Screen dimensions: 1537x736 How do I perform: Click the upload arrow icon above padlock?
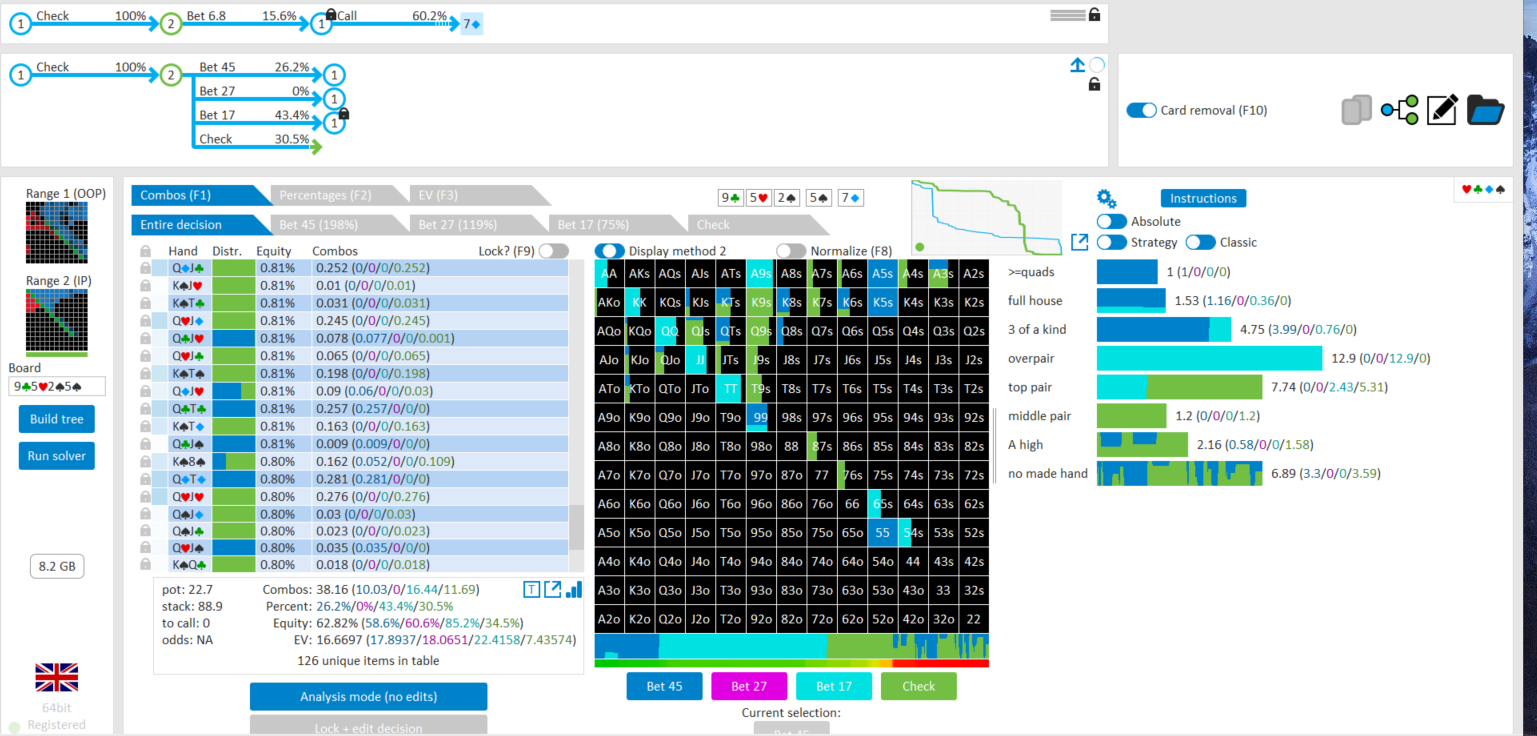point(1077,65)
